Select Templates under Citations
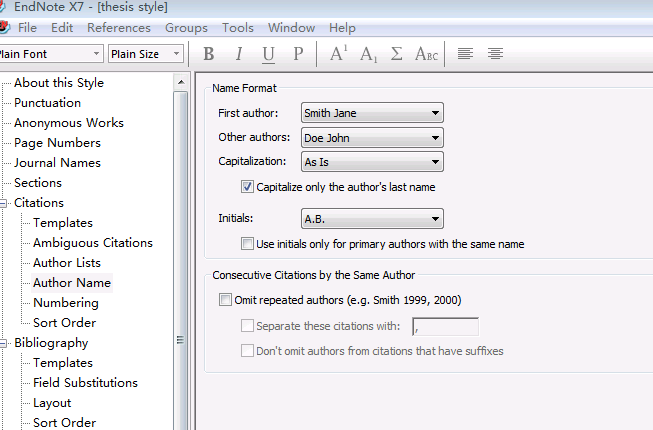The image size is (653, 430). [63, 223]
